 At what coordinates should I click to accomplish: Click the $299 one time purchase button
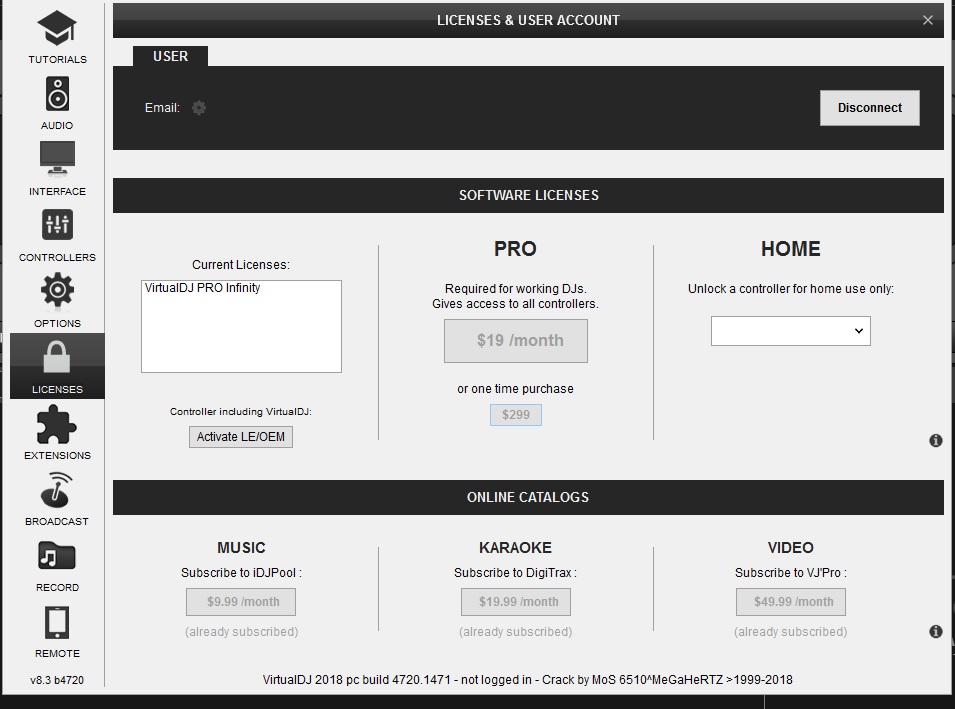coord(516,415)
